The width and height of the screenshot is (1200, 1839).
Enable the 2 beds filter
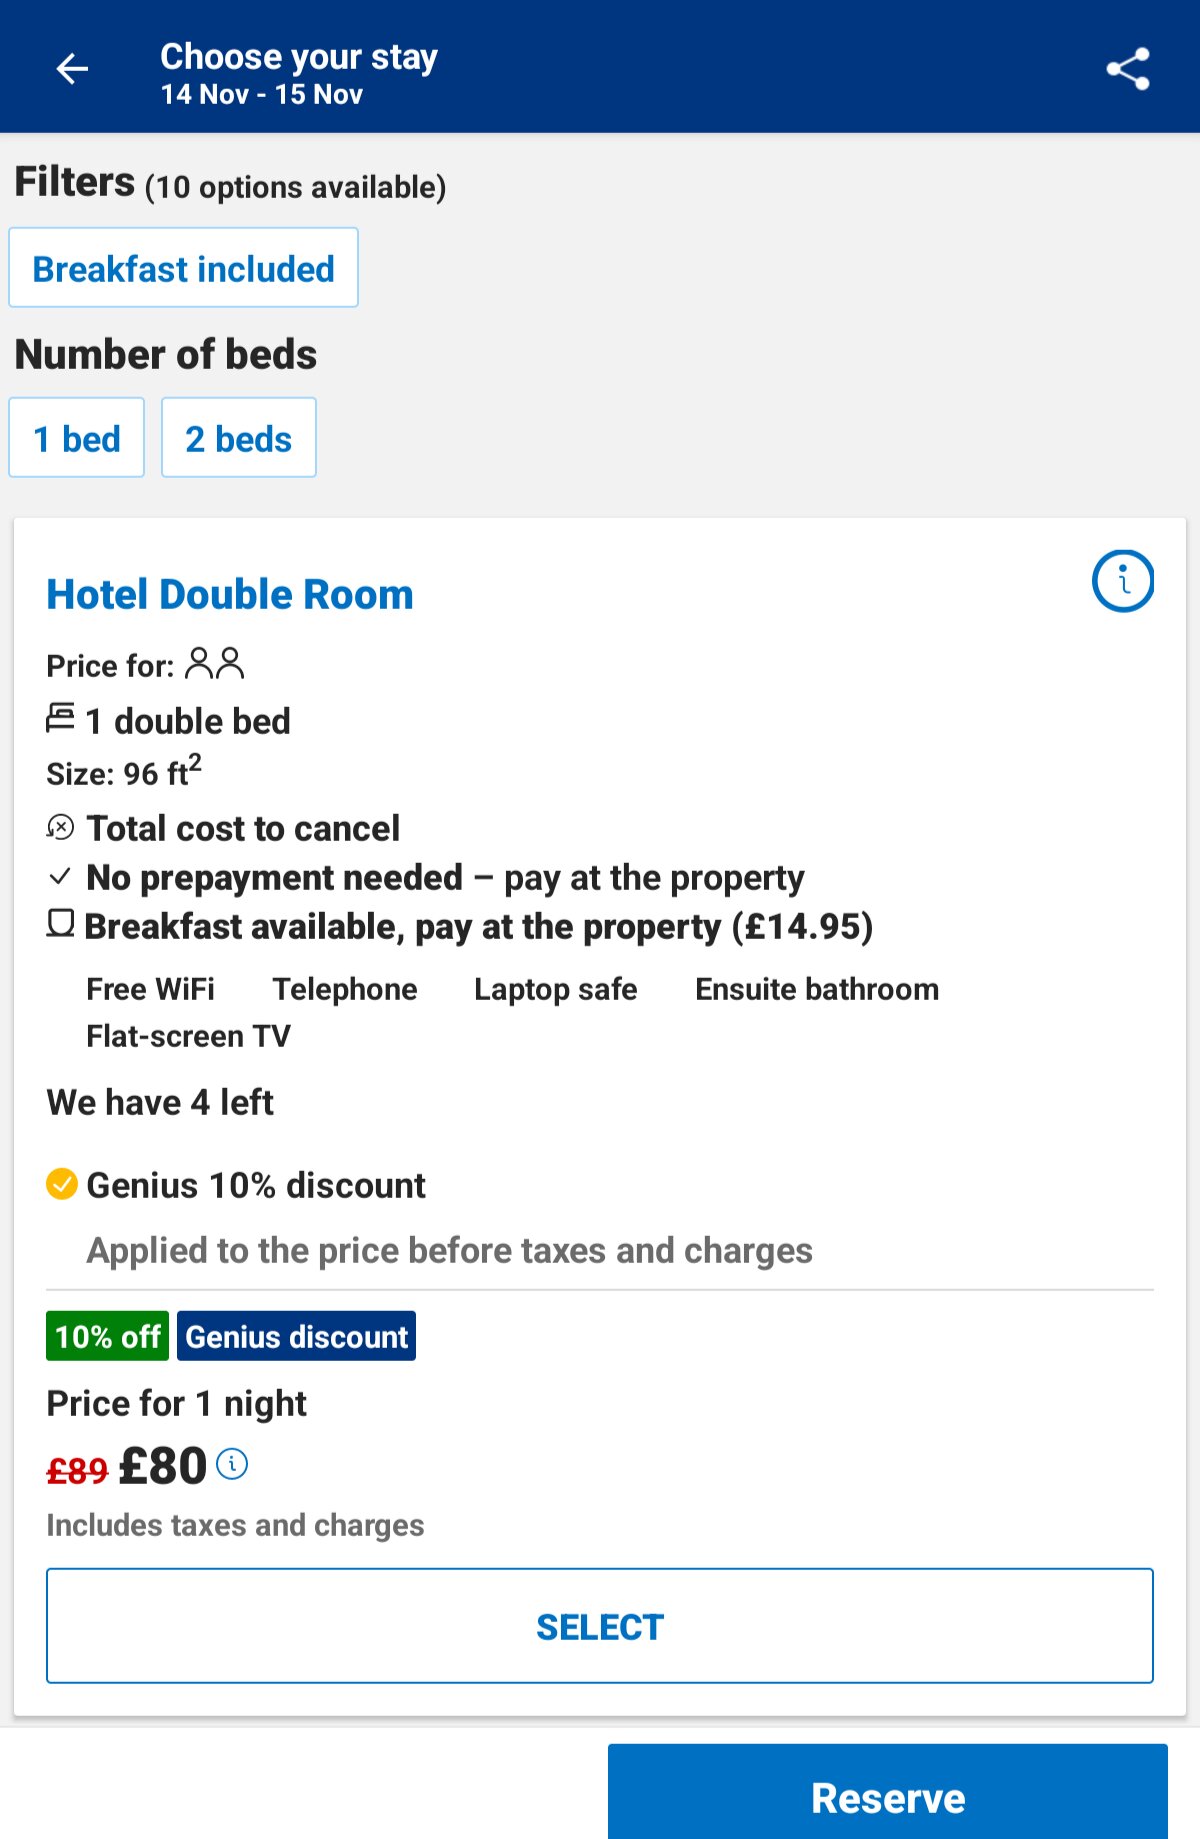click(238, 437)
